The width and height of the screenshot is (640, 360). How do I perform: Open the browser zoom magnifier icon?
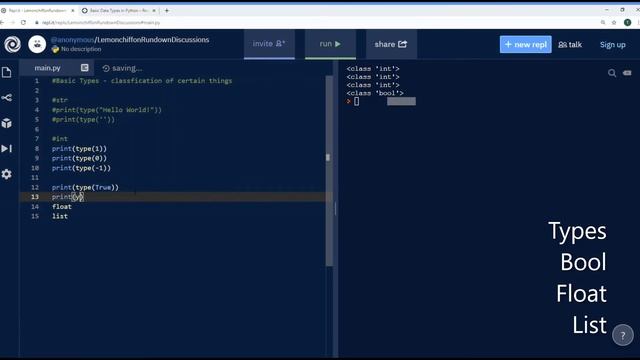click(x=603, y=22)
